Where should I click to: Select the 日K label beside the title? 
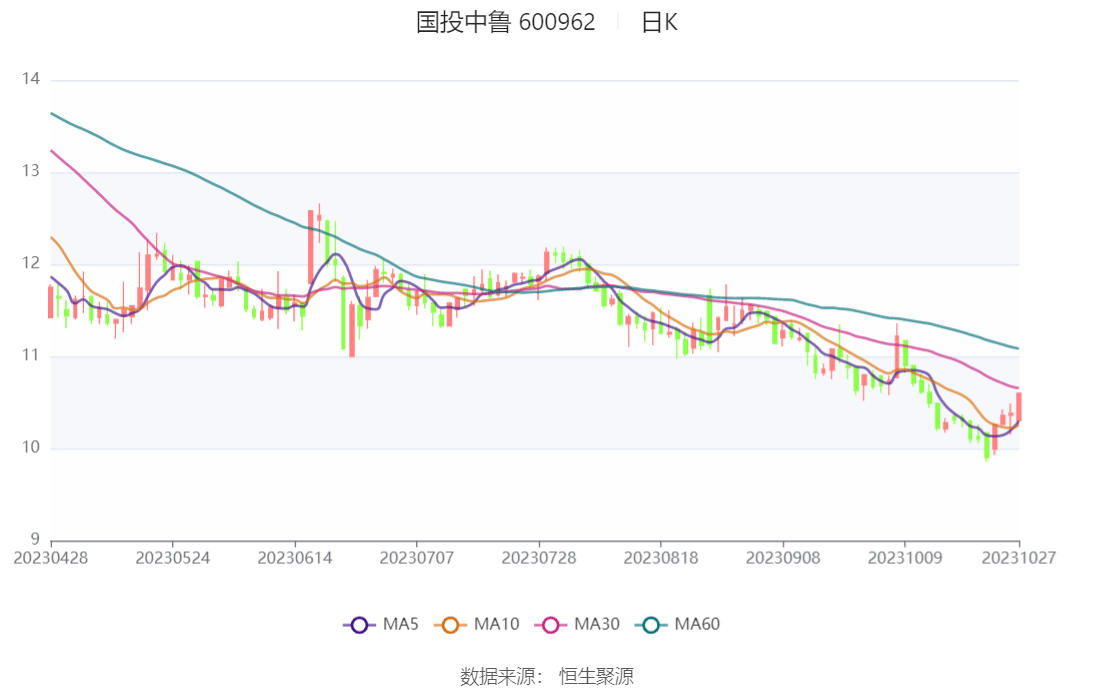(659, 22)
